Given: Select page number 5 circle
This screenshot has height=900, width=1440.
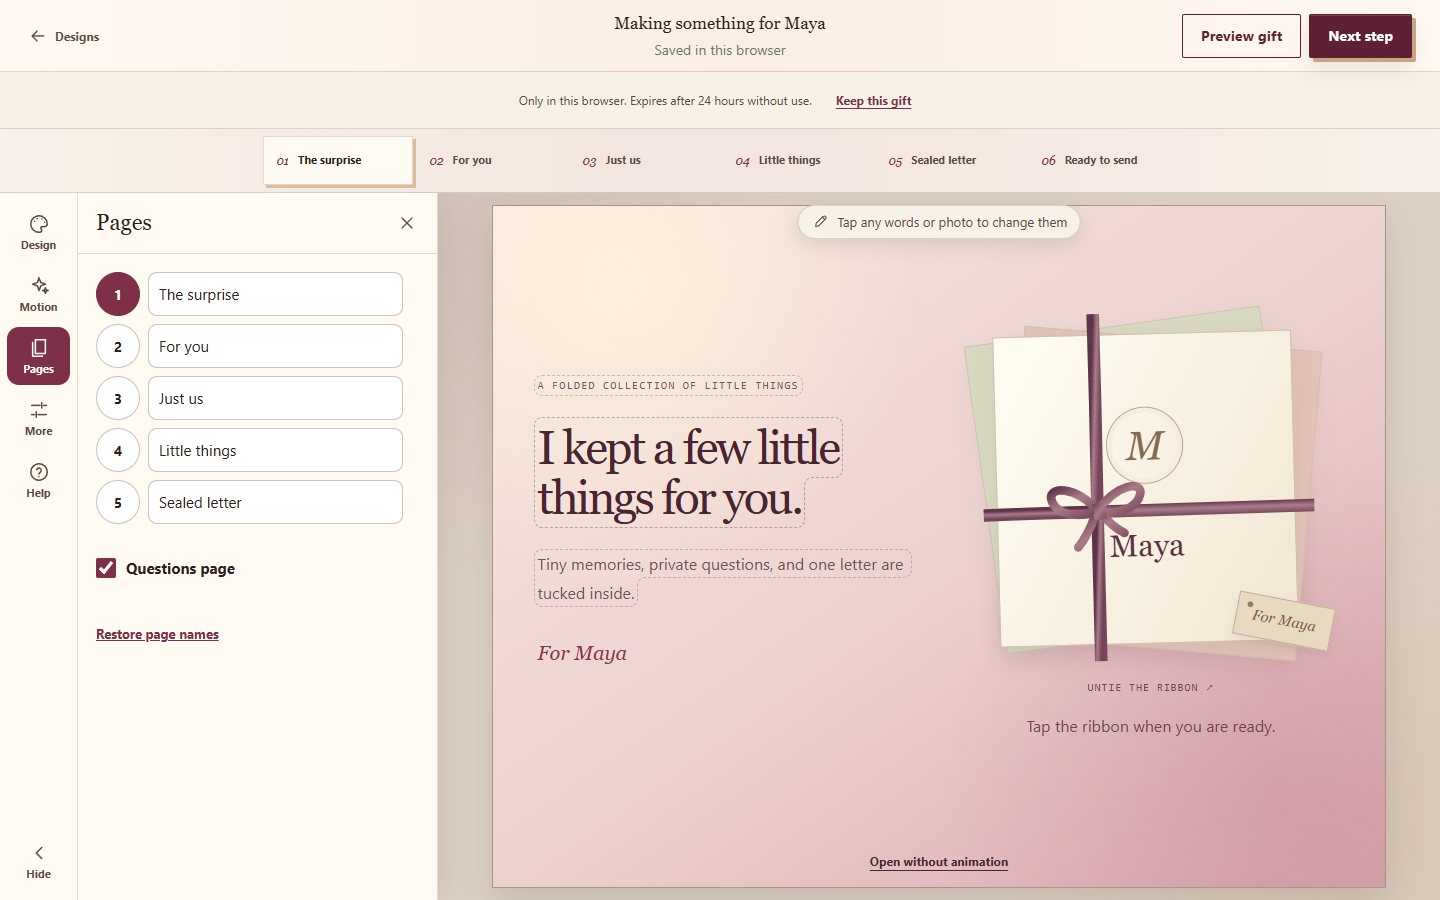Looking at the screenshot, I should 118,502.
